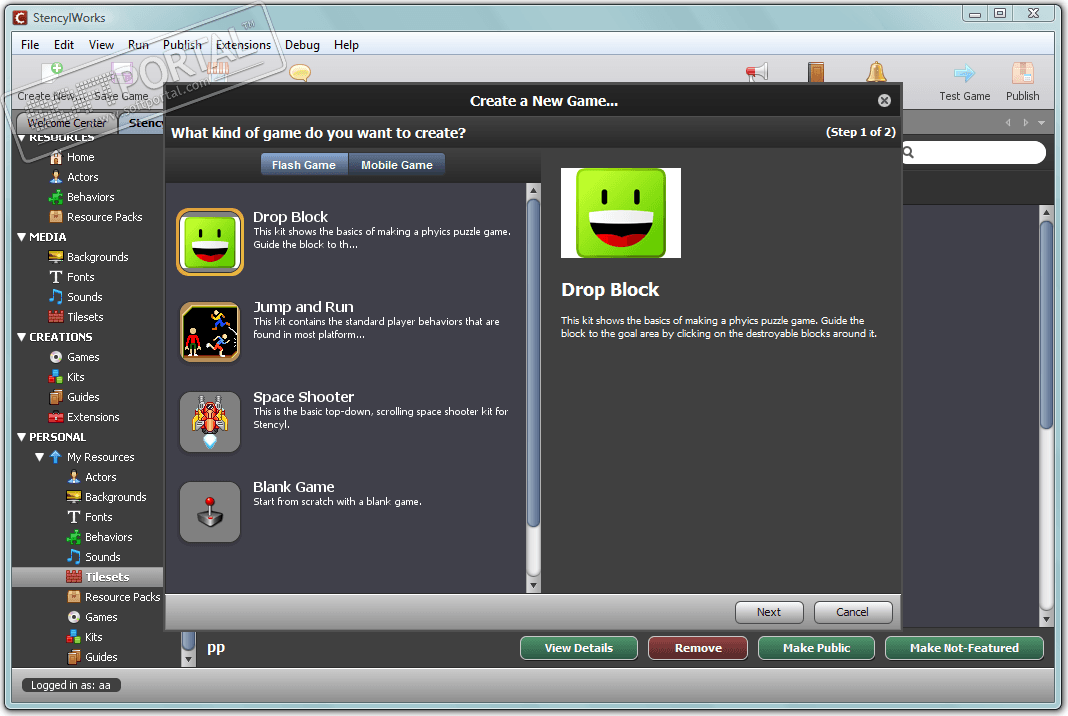
Task: Select the Space Shooter kit thumbnail
Action: tap(210, 422)
